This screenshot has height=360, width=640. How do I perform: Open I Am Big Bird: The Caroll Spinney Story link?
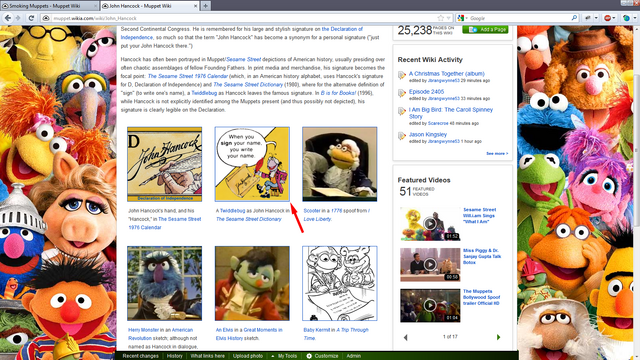tap(451, 113)
